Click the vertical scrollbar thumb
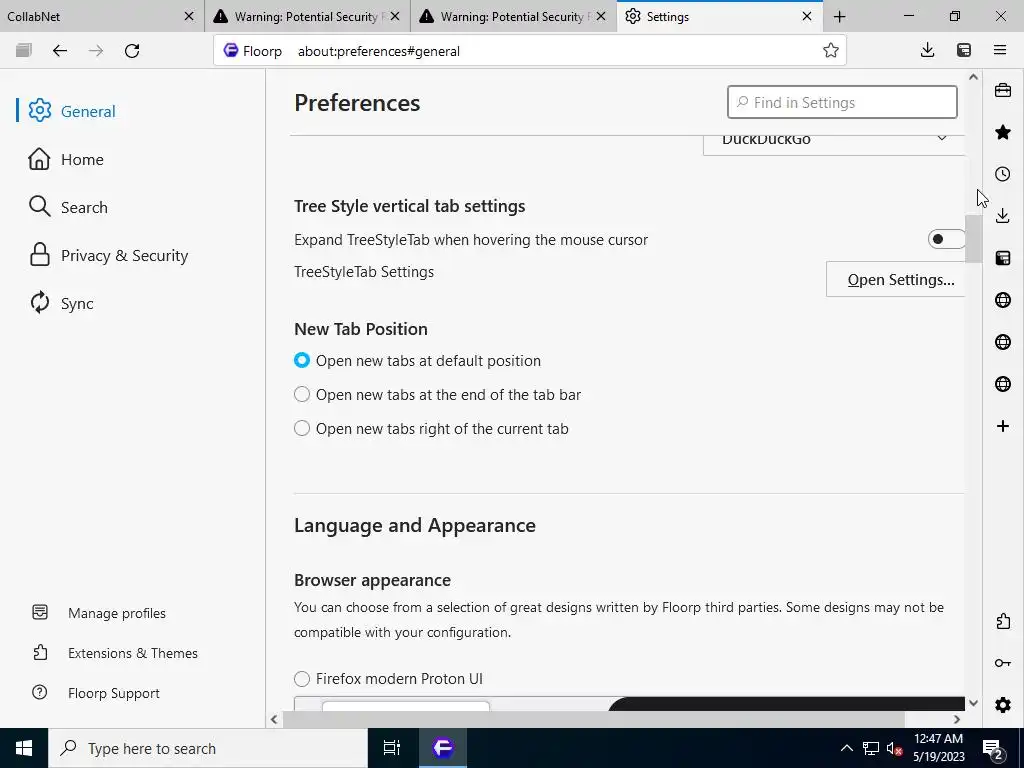Viewport: 1024px width, 768px height. click(974, 238)
